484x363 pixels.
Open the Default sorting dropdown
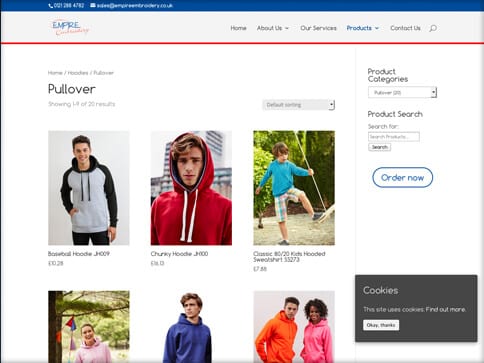(x=298, y=105)
